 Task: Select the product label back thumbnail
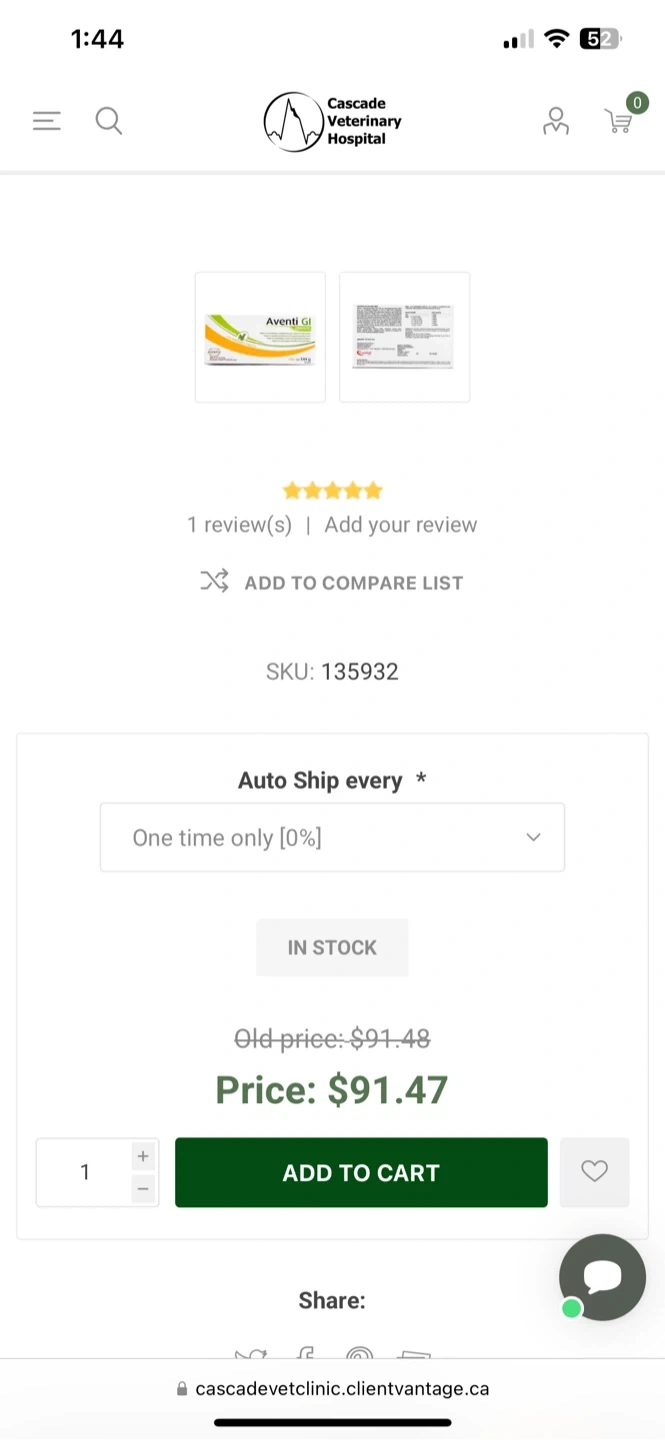click(404, 337)
